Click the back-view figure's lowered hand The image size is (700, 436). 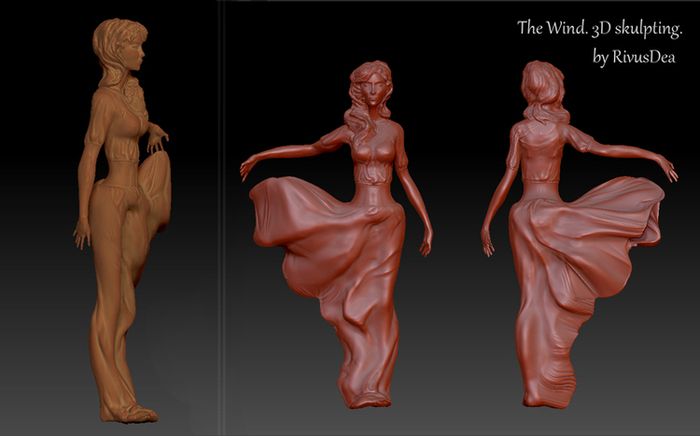pos(488,243)
